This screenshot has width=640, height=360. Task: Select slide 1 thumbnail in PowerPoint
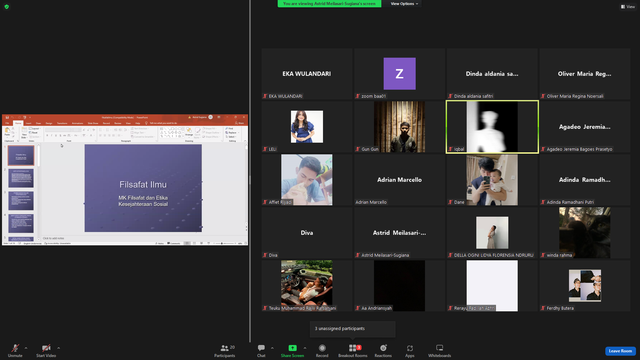[x=21, y=156]
